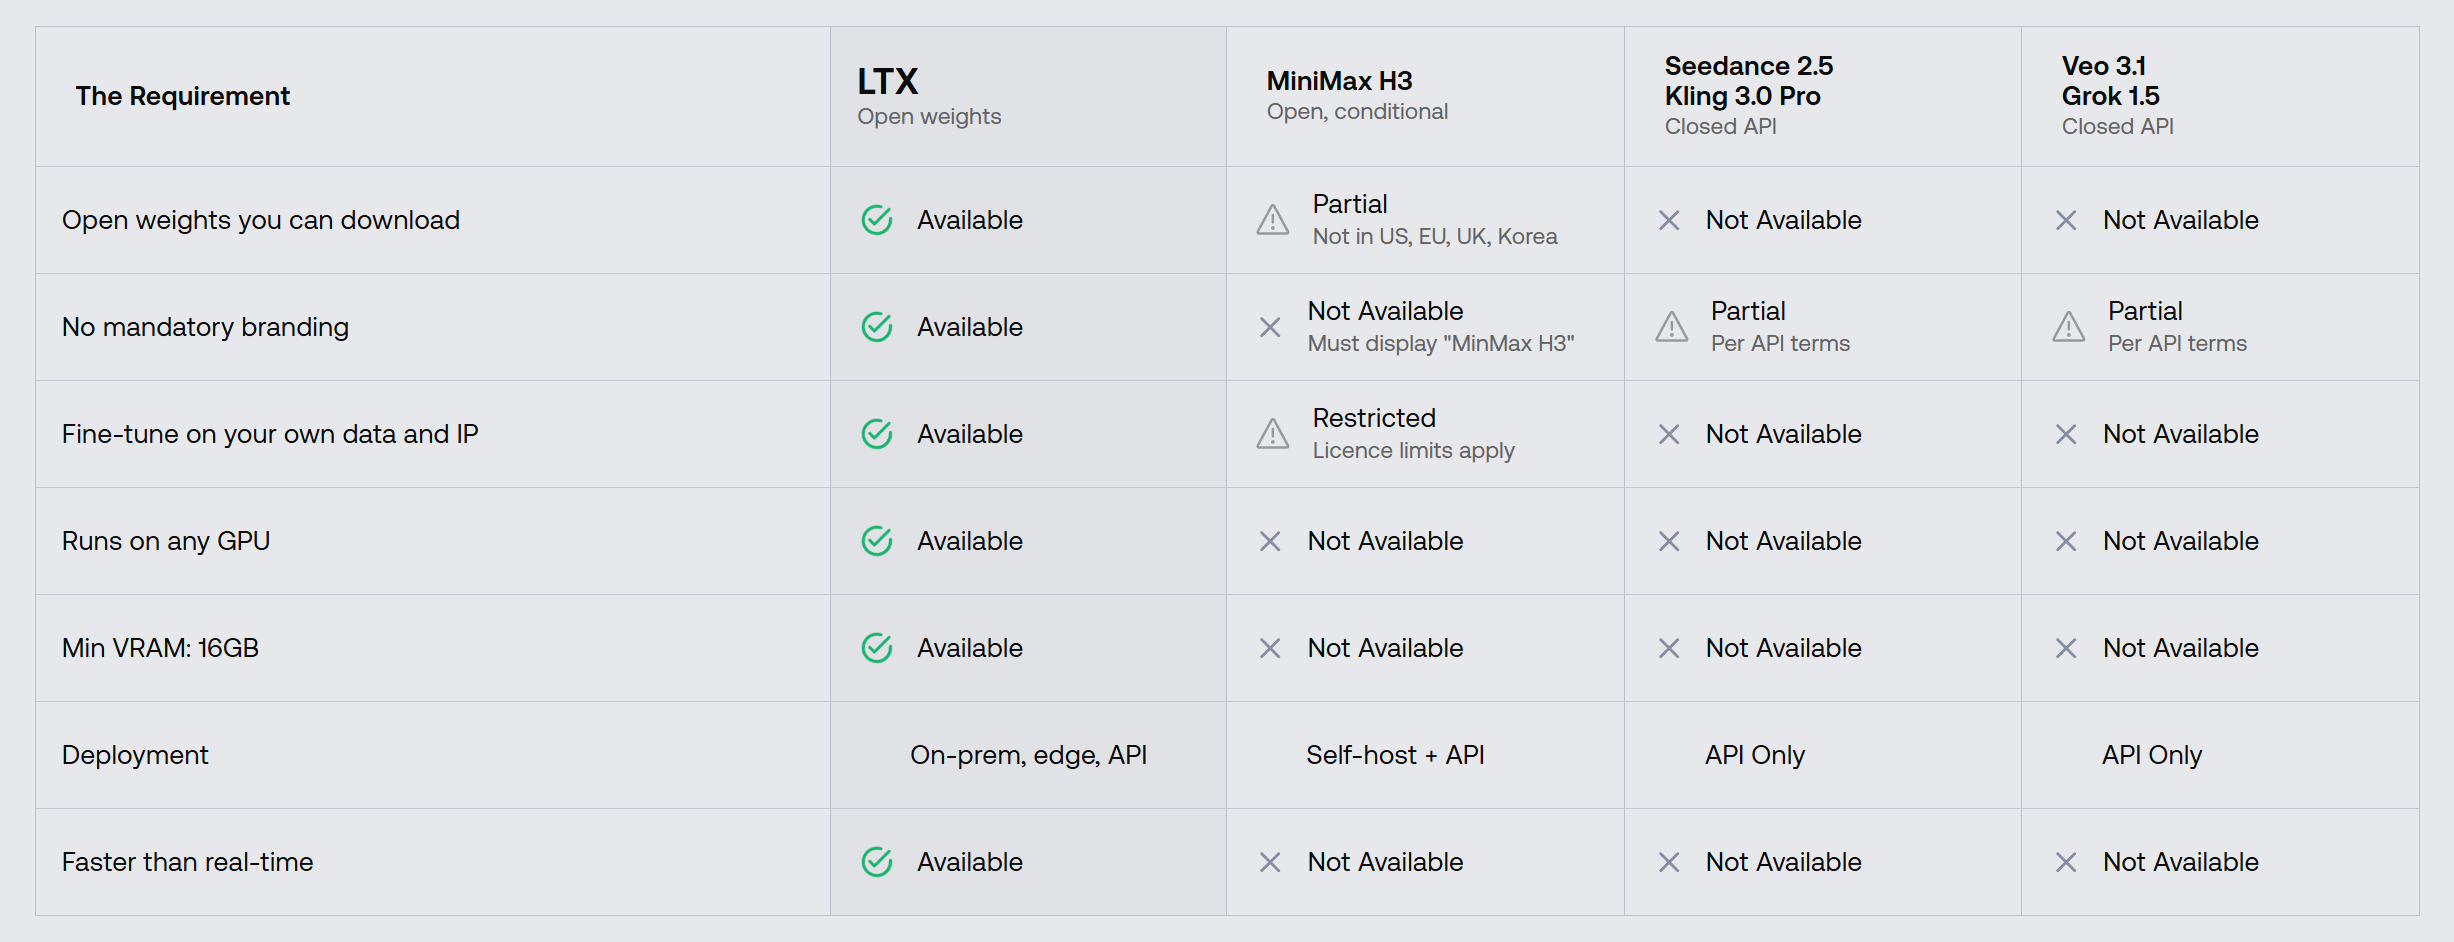2454x942 pixels.
Task: Select the 'Seedance 2.5' heading text
Action: tap(1749, 66)
